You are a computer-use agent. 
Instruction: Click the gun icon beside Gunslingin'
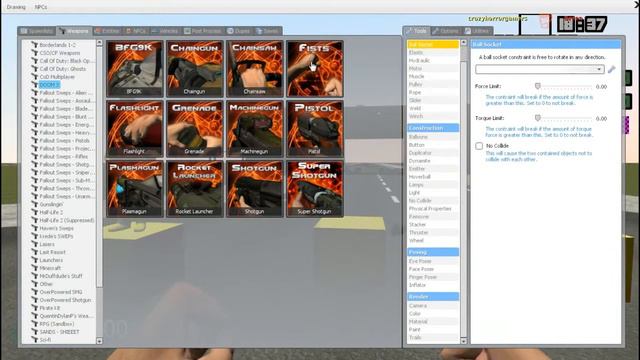click(35, 204)
